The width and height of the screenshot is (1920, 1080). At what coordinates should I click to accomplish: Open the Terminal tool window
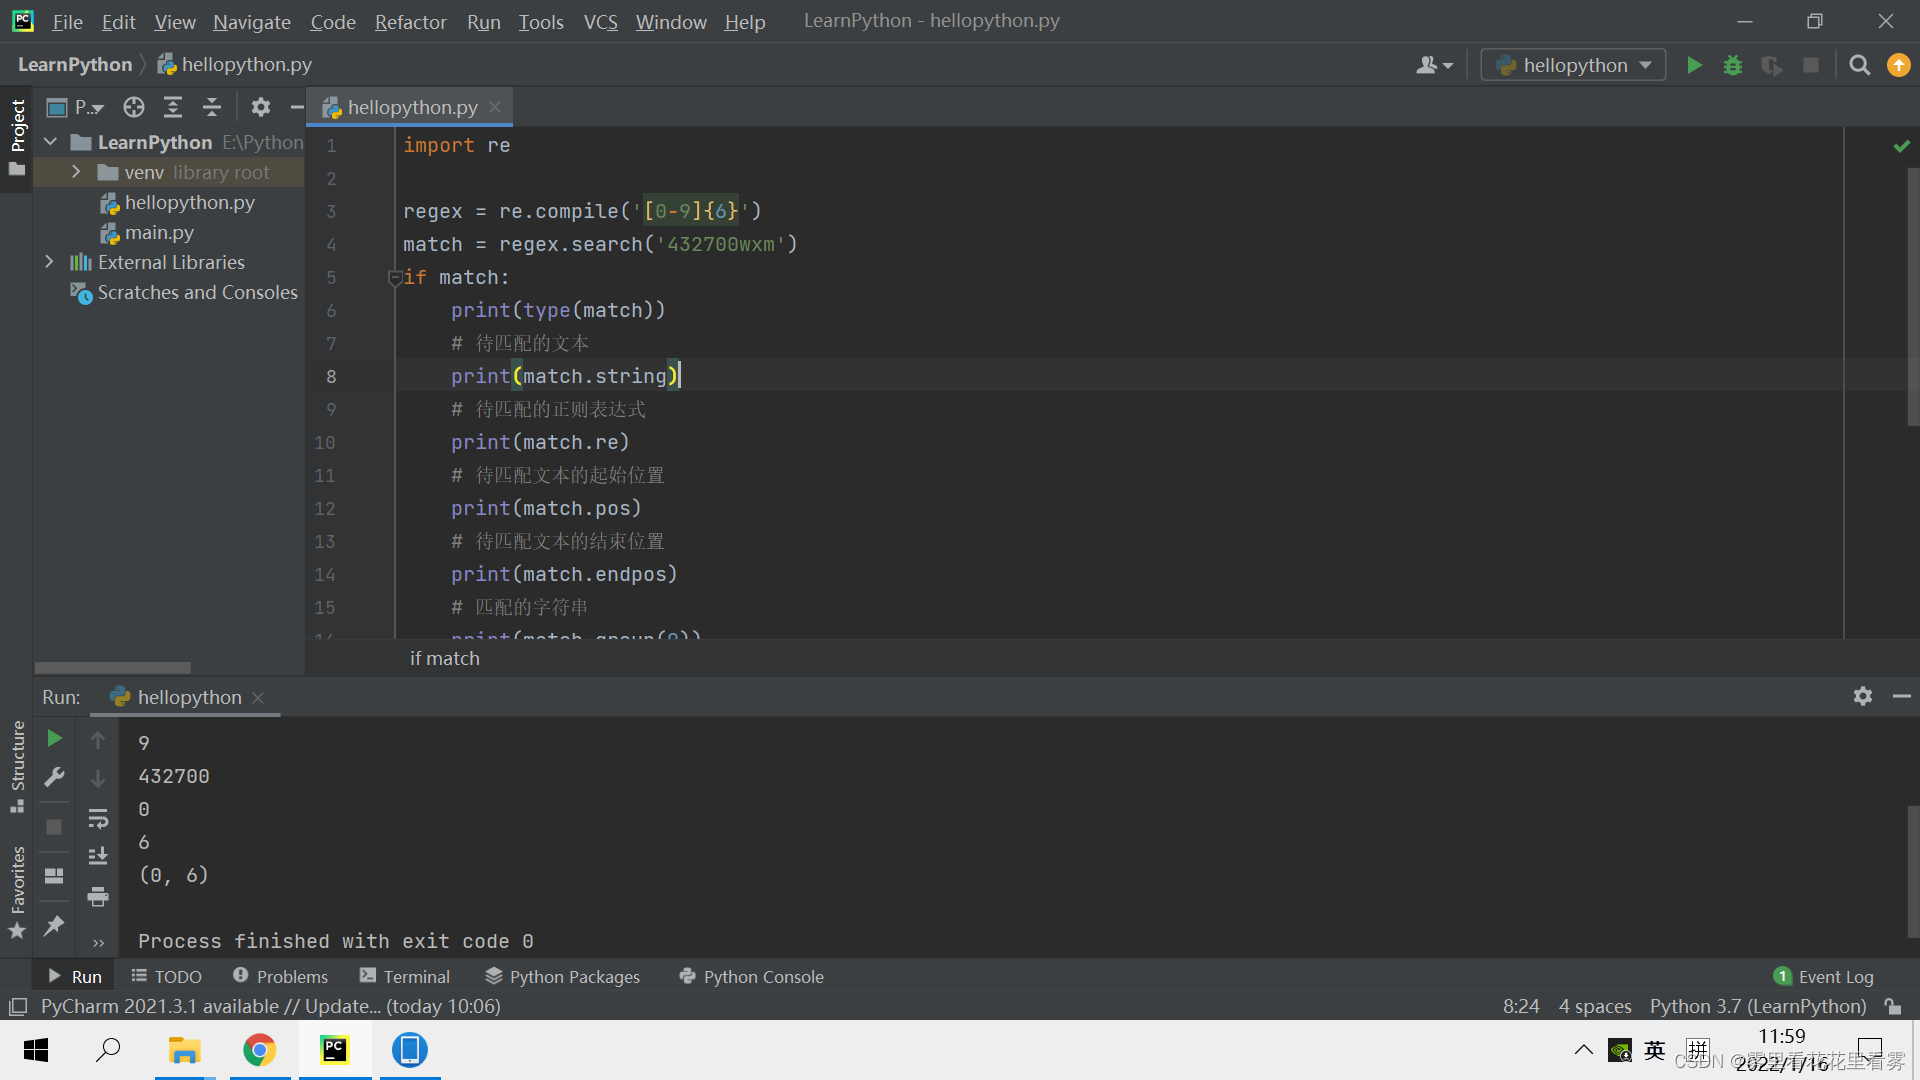pyautogui.click(x=405, y=976)
